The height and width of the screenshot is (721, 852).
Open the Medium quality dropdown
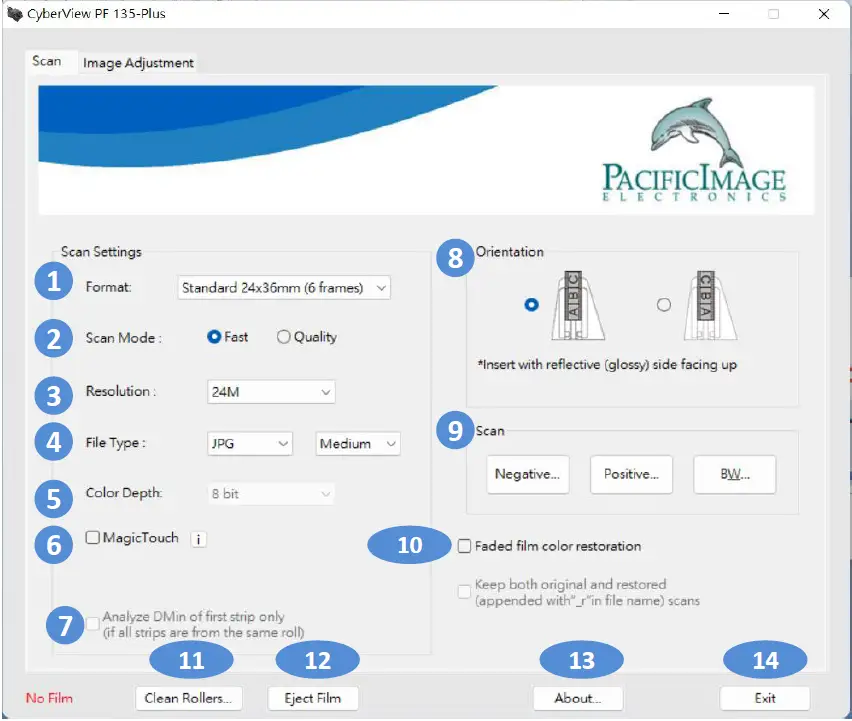coord(358,444)
